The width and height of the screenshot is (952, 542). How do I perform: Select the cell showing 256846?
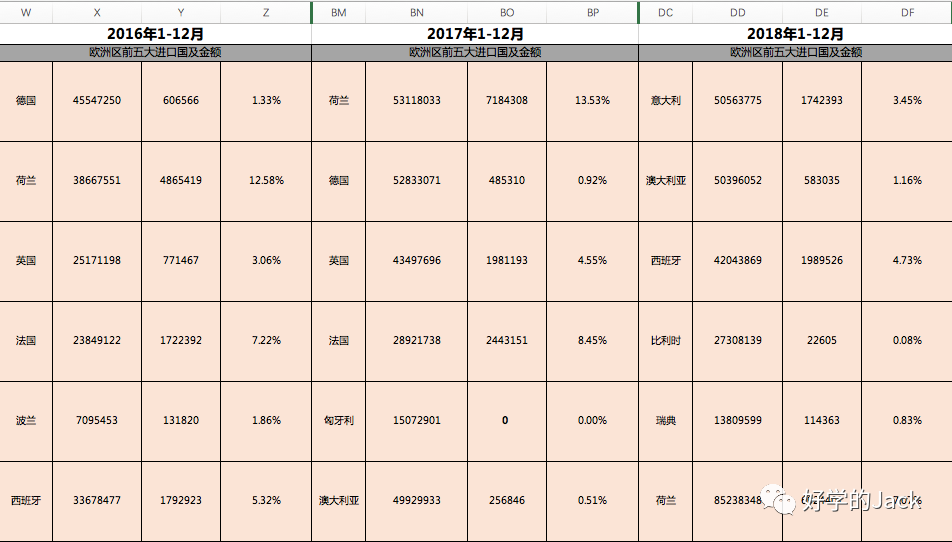pos(507,501)
